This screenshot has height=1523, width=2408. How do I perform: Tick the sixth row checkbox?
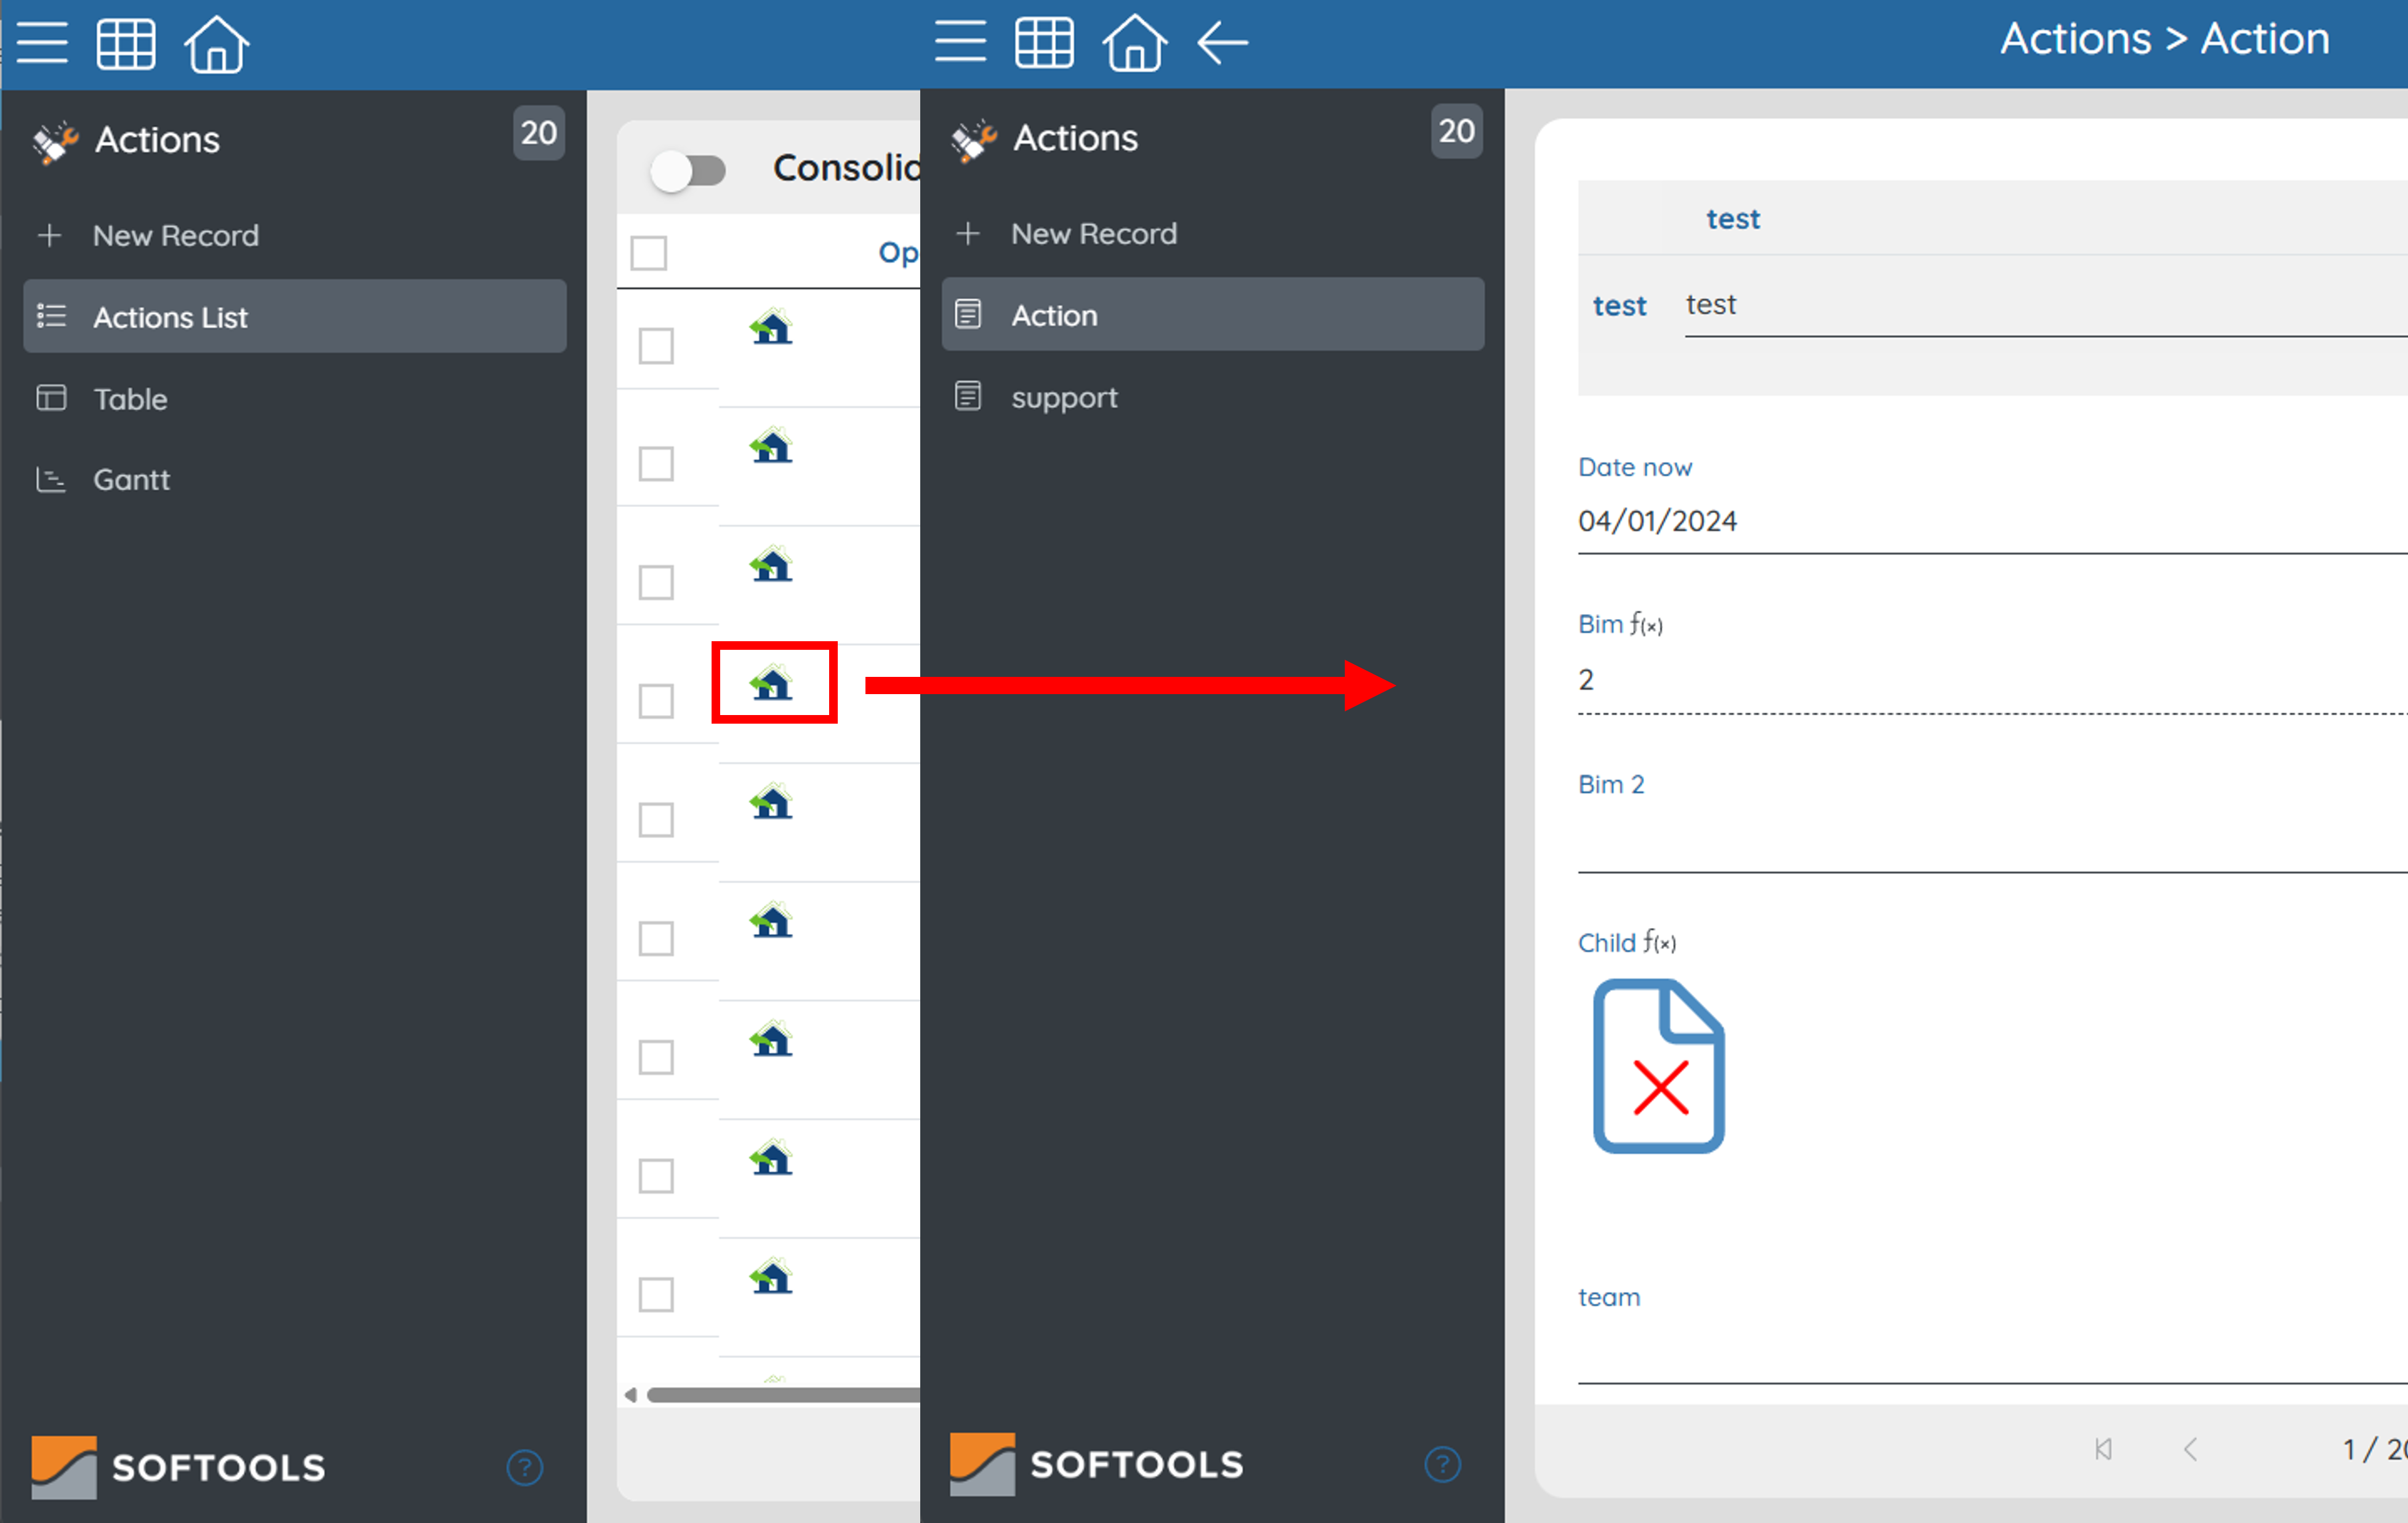[x=656, y=939]
